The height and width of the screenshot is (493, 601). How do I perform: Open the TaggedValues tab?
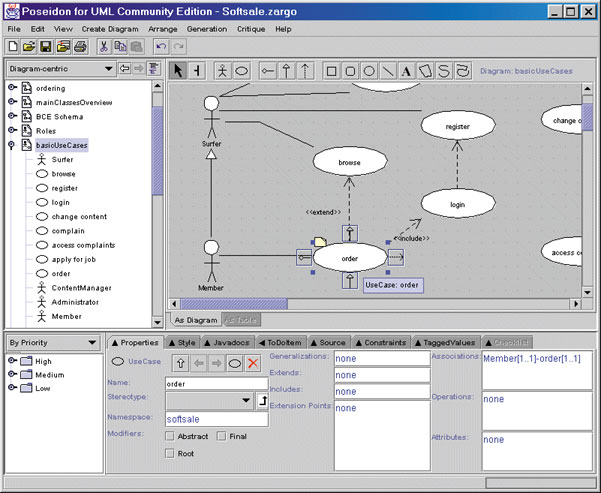[445, 343]
